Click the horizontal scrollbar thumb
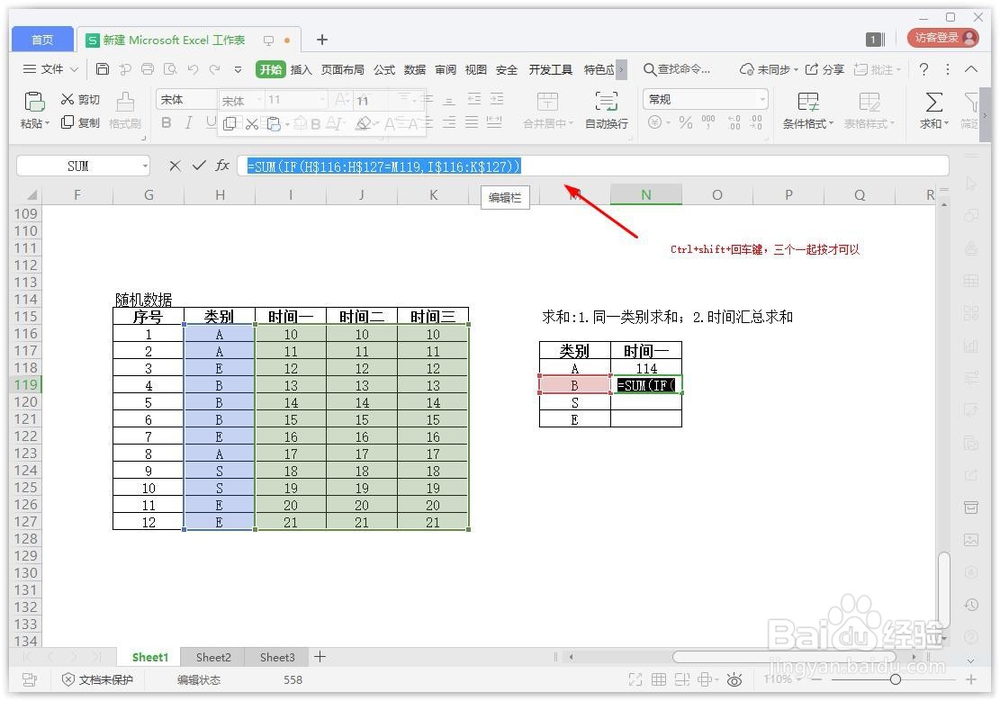Image resolution: width=1000 pixels, height=701 pixels. click(x=784, y=656)
